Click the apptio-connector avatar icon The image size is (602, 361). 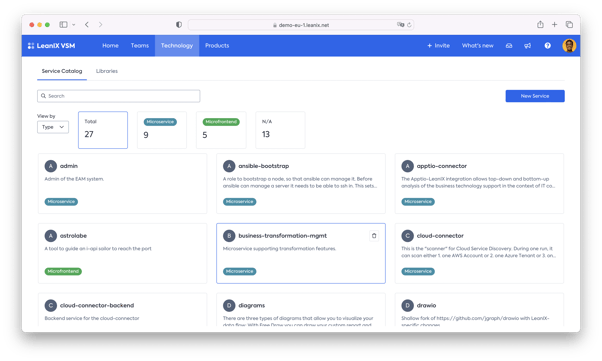(408, 166)
